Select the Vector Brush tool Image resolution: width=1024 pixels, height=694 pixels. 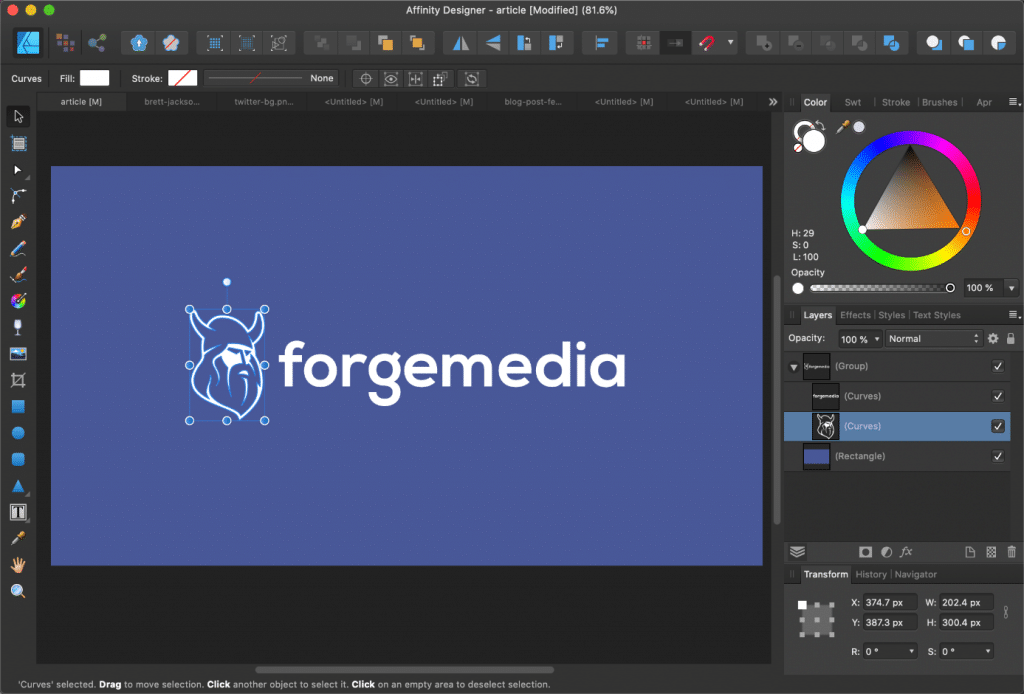pyautogui.click(x=18, y=275)
